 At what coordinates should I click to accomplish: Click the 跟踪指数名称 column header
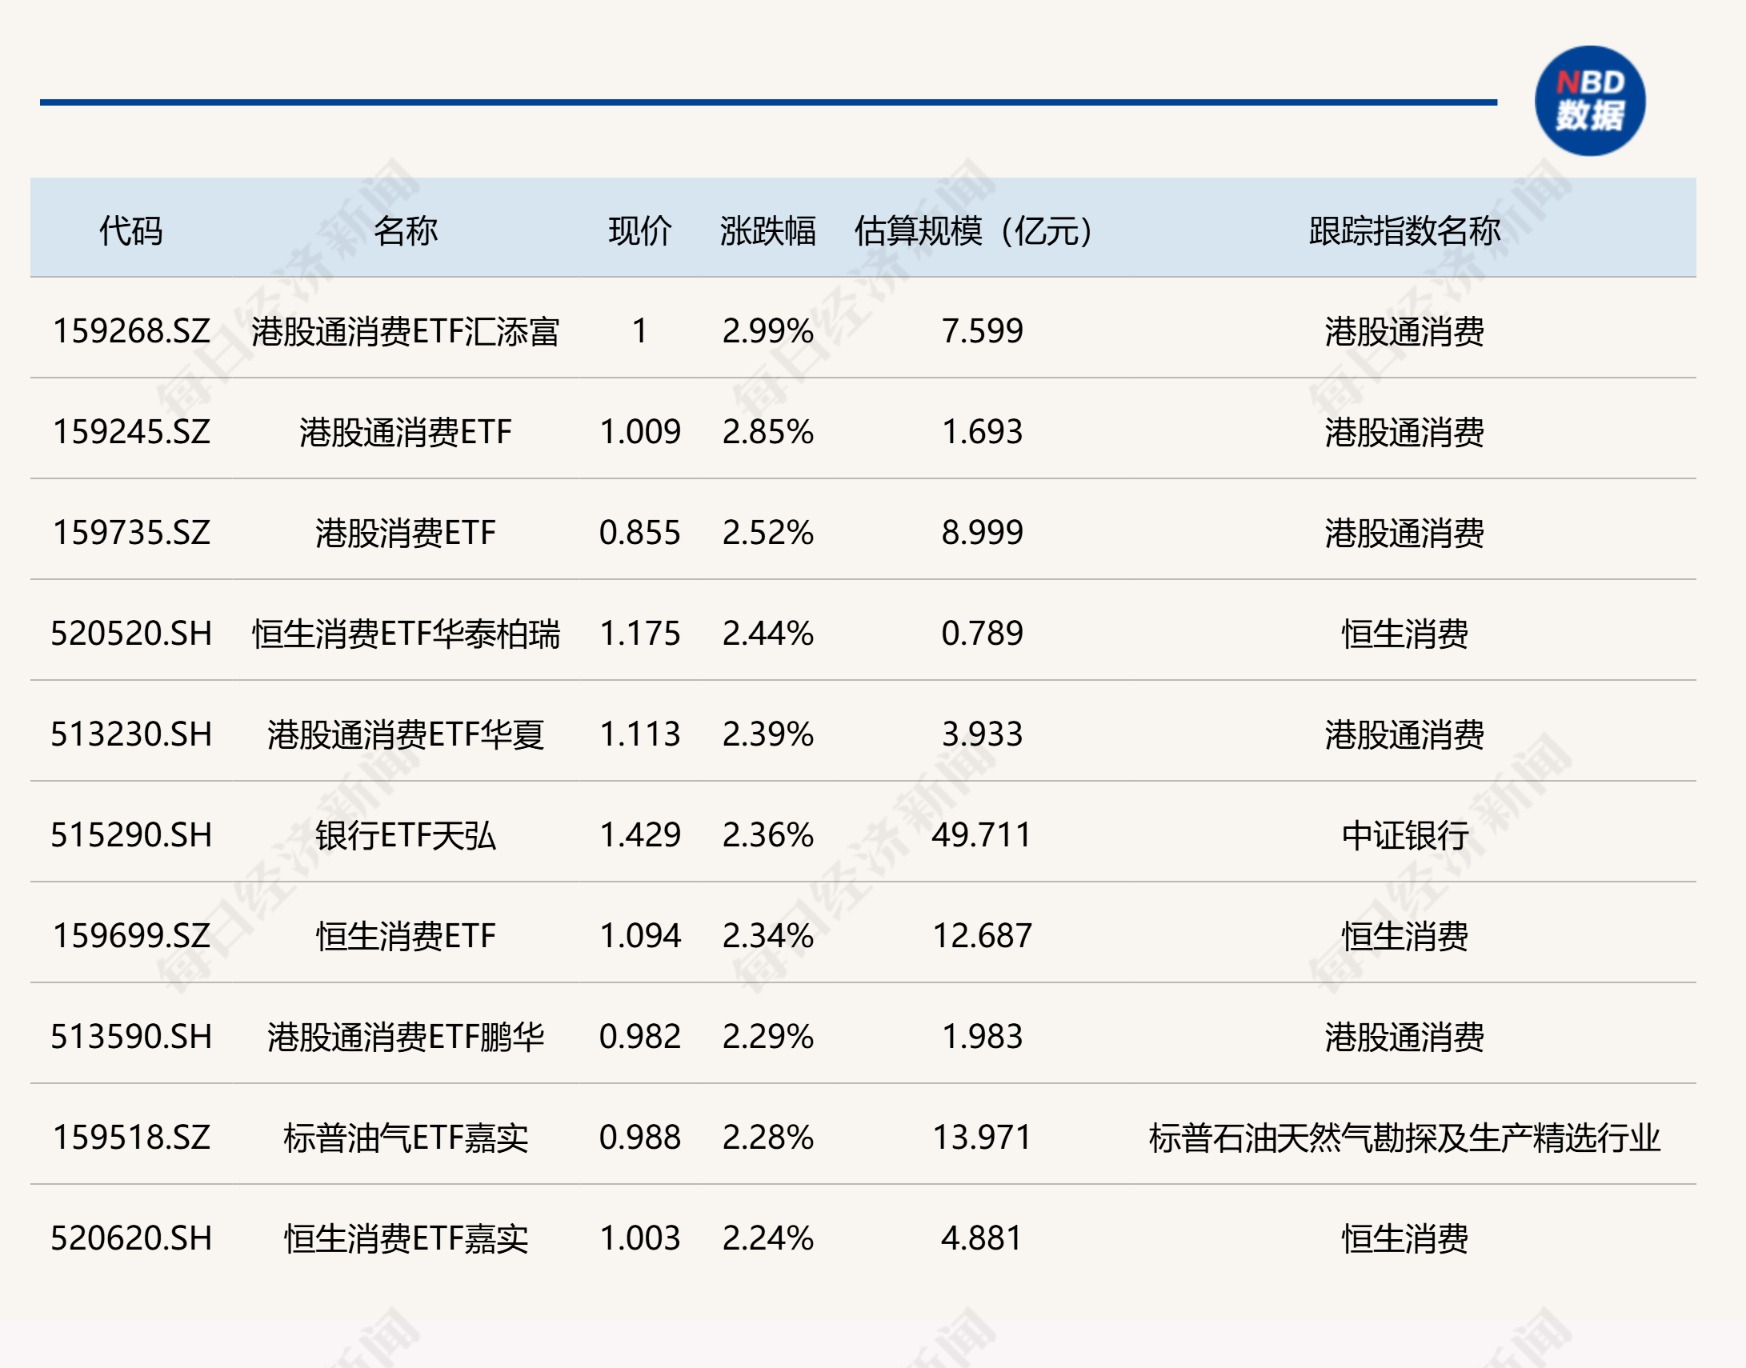(x=1405, y=231)
